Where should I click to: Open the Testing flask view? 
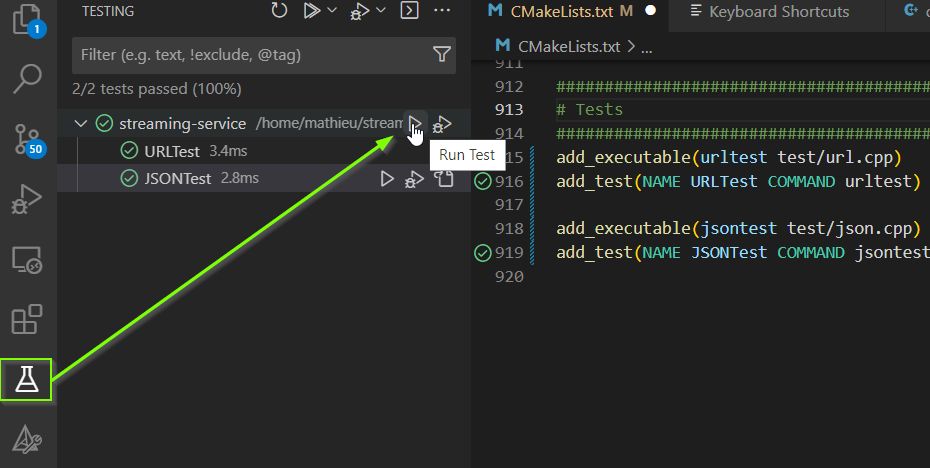(x=26, y=379)
